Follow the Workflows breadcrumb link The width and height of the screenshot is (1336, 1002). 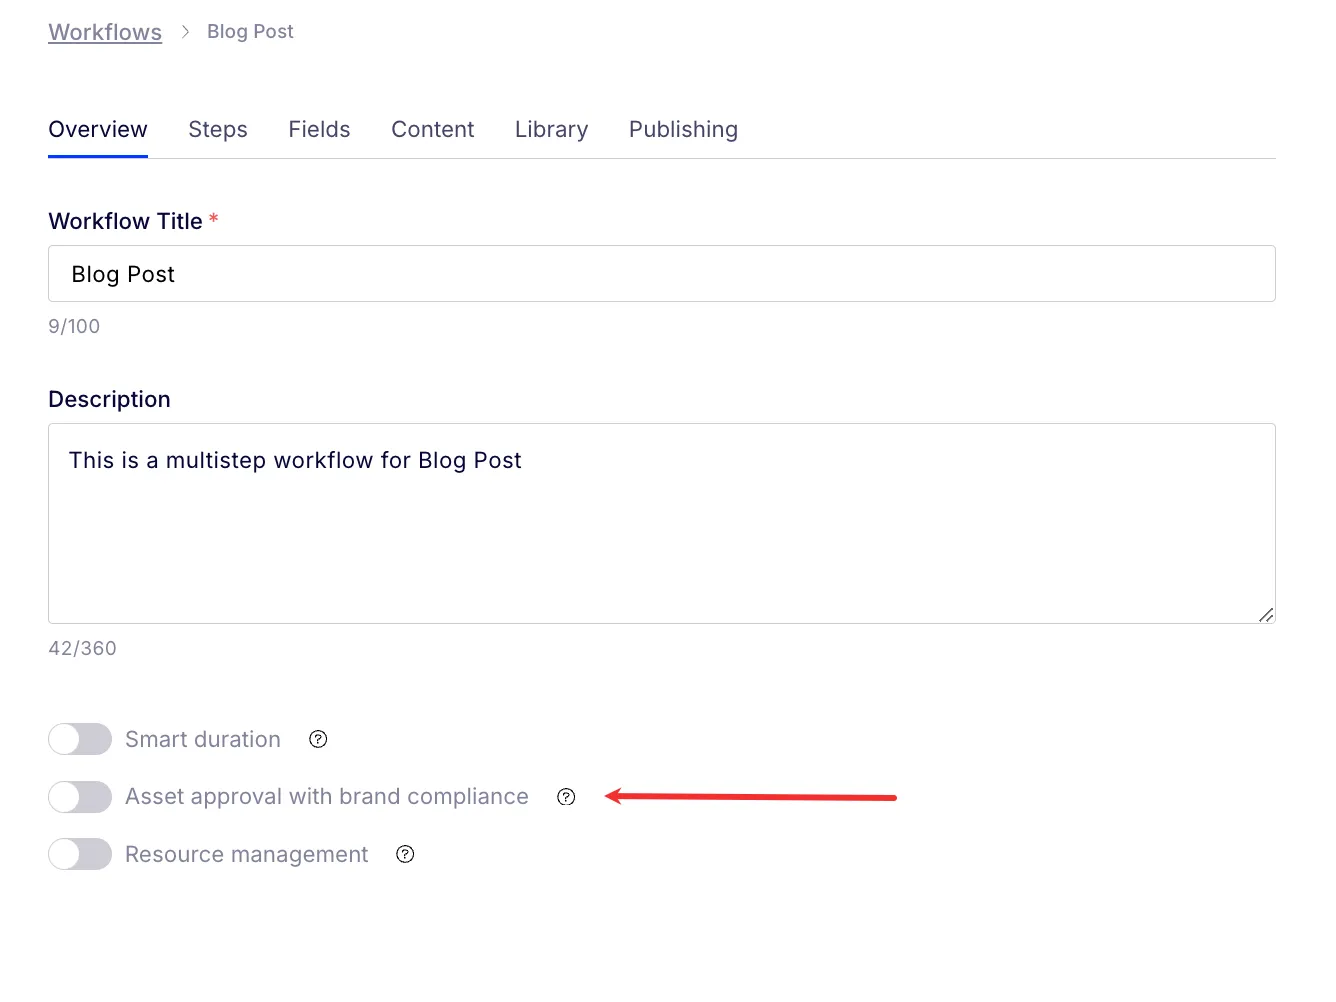(105, 32)
